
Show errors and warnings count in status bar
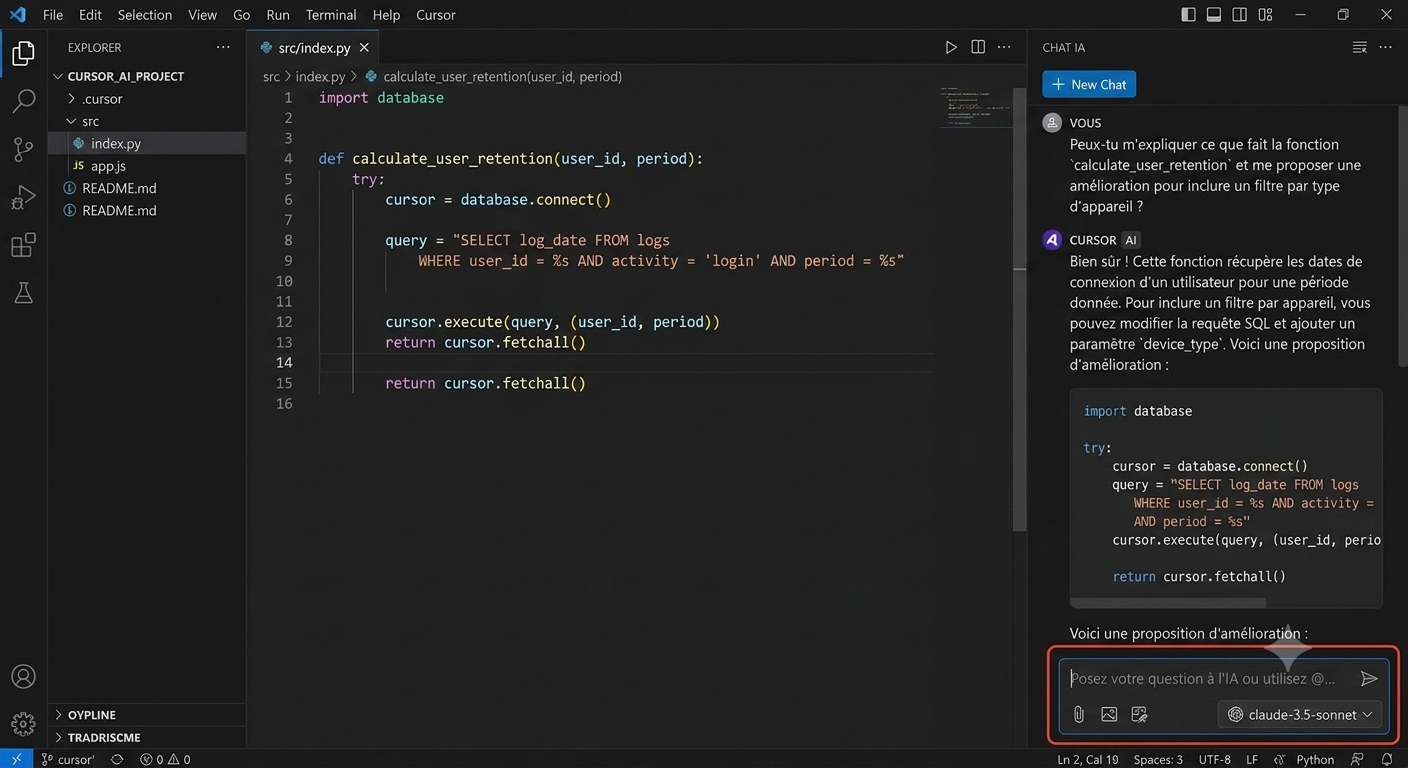click(x=165, y=760)
